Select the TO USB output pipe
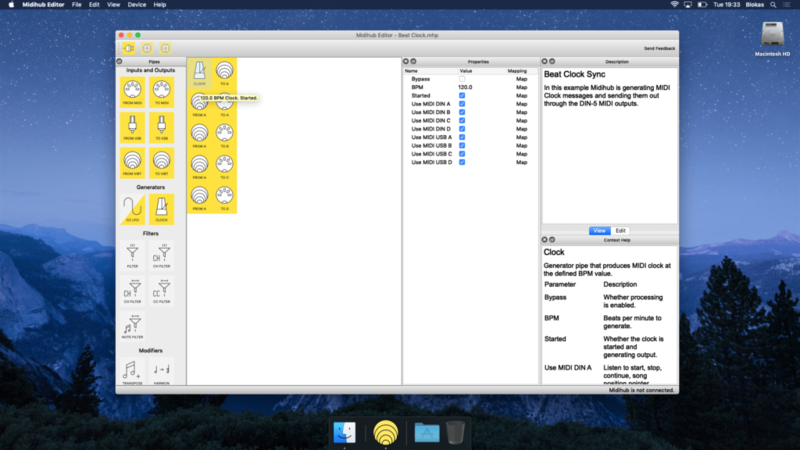 (160, 126)
